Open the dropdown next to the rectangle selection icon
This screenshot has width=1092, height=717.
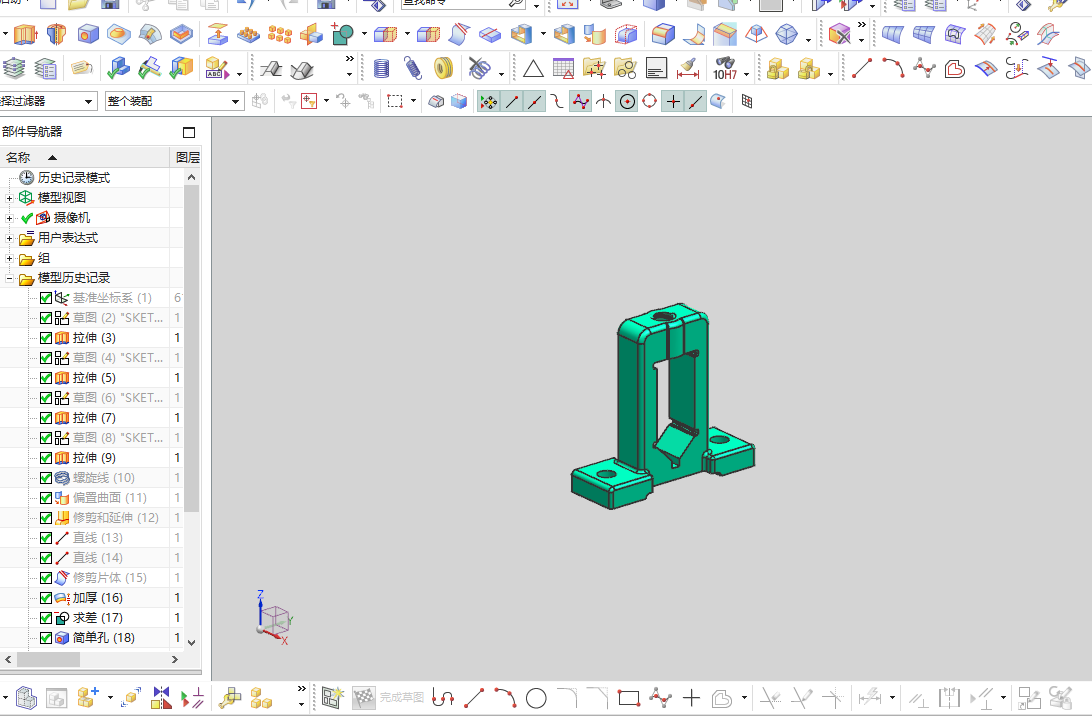tap(414, 102)
